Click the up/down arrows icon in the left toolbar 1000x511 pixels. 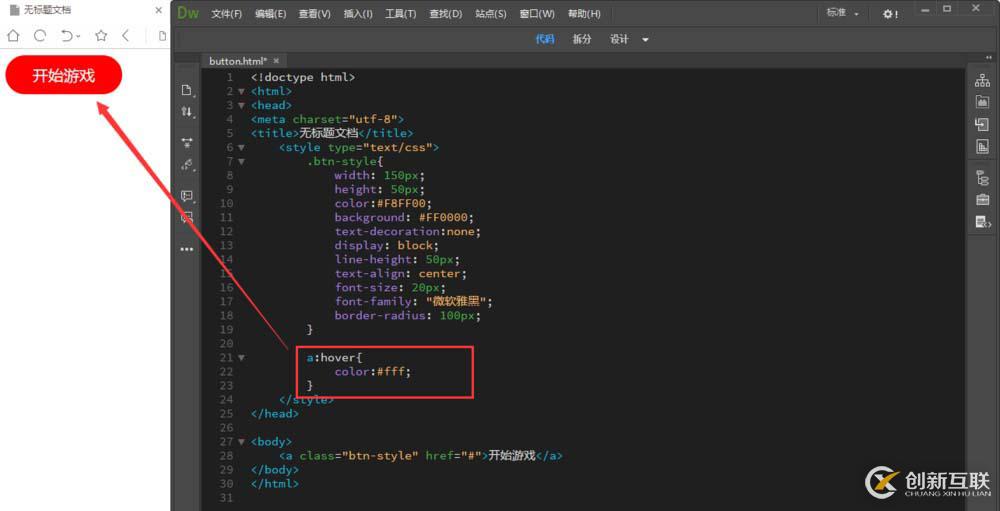pyautogui.click(x=186, y=112)
